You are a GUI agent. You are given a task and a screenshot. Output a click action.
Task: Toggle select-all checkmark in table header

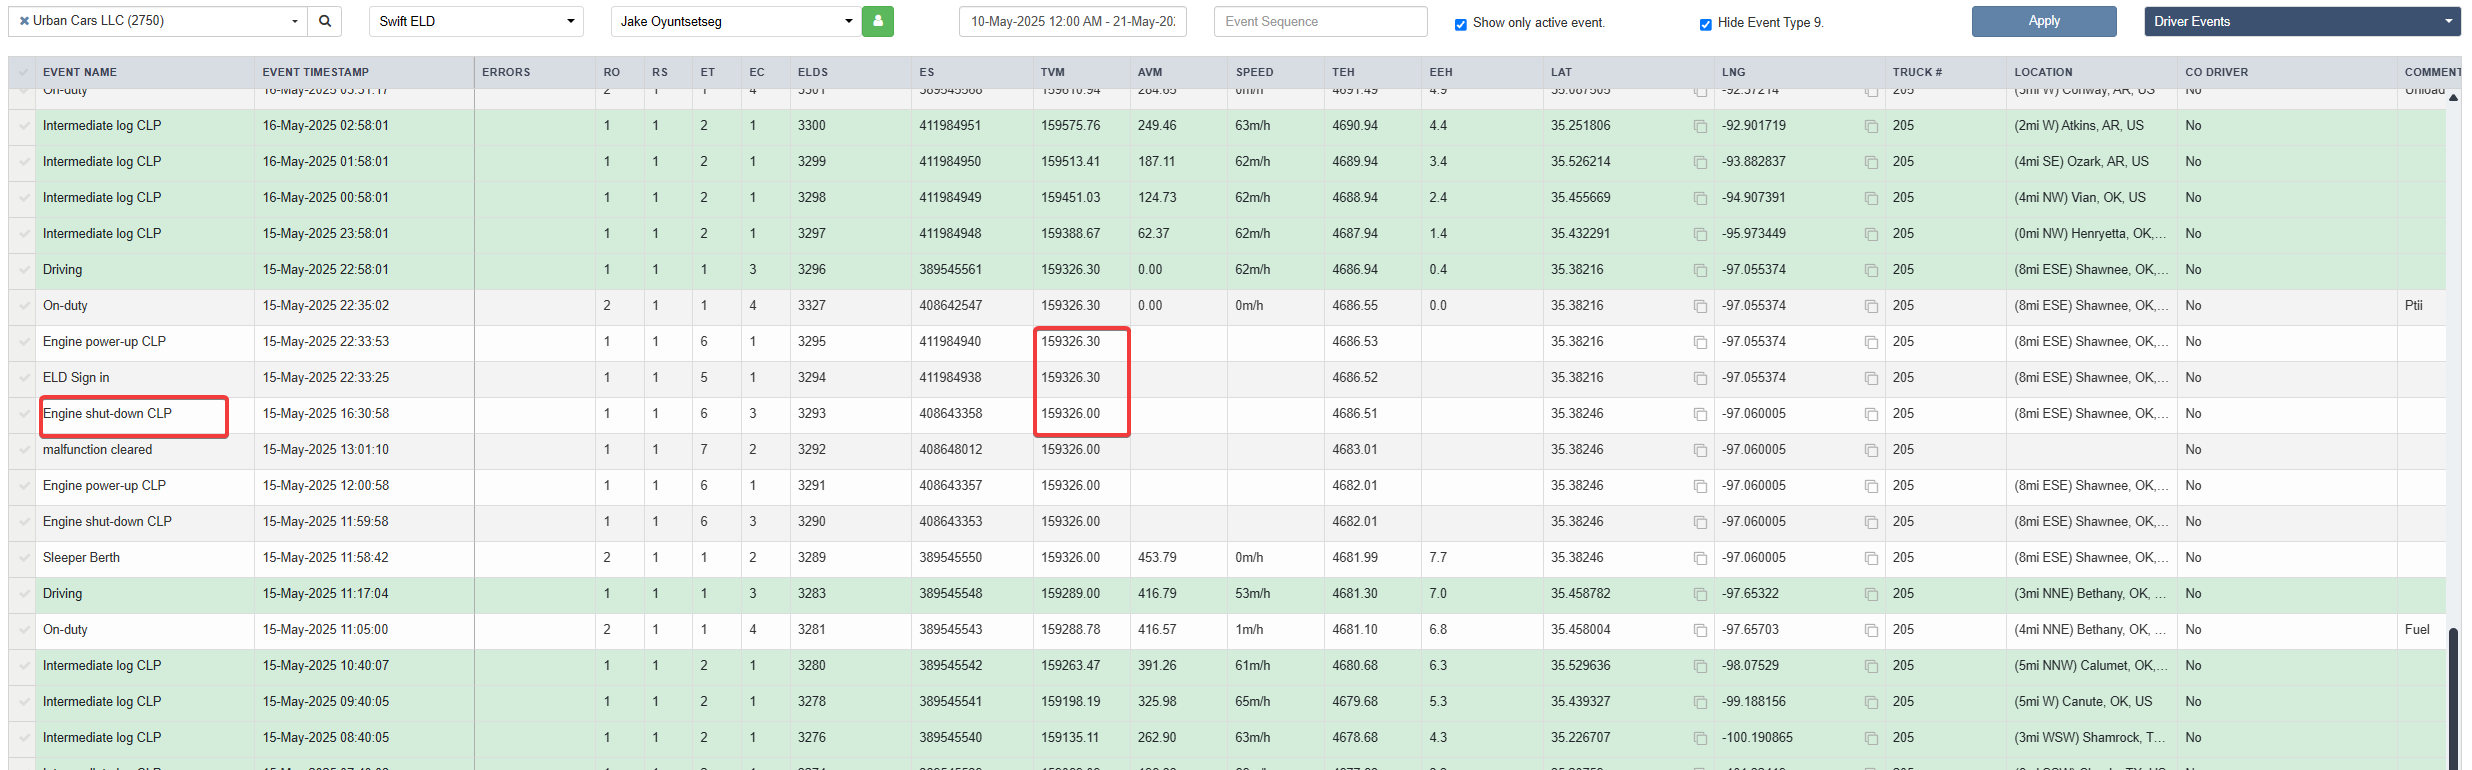(x=23, y=72)
